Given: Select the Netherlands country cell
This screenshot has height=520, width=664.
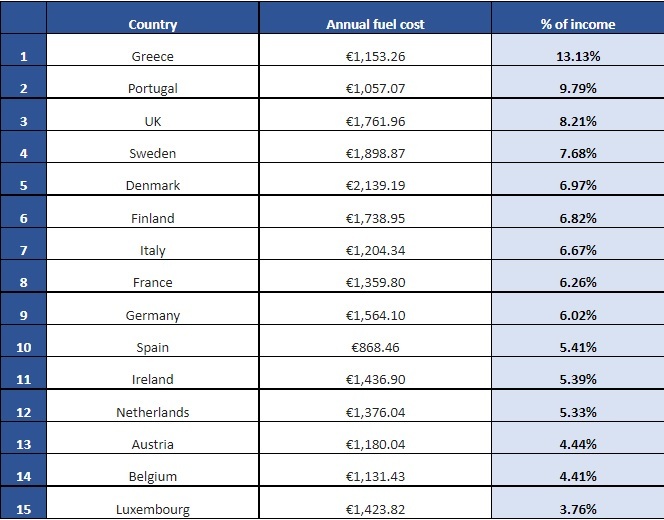Looking at the screenshot, I should click(153, 412).
